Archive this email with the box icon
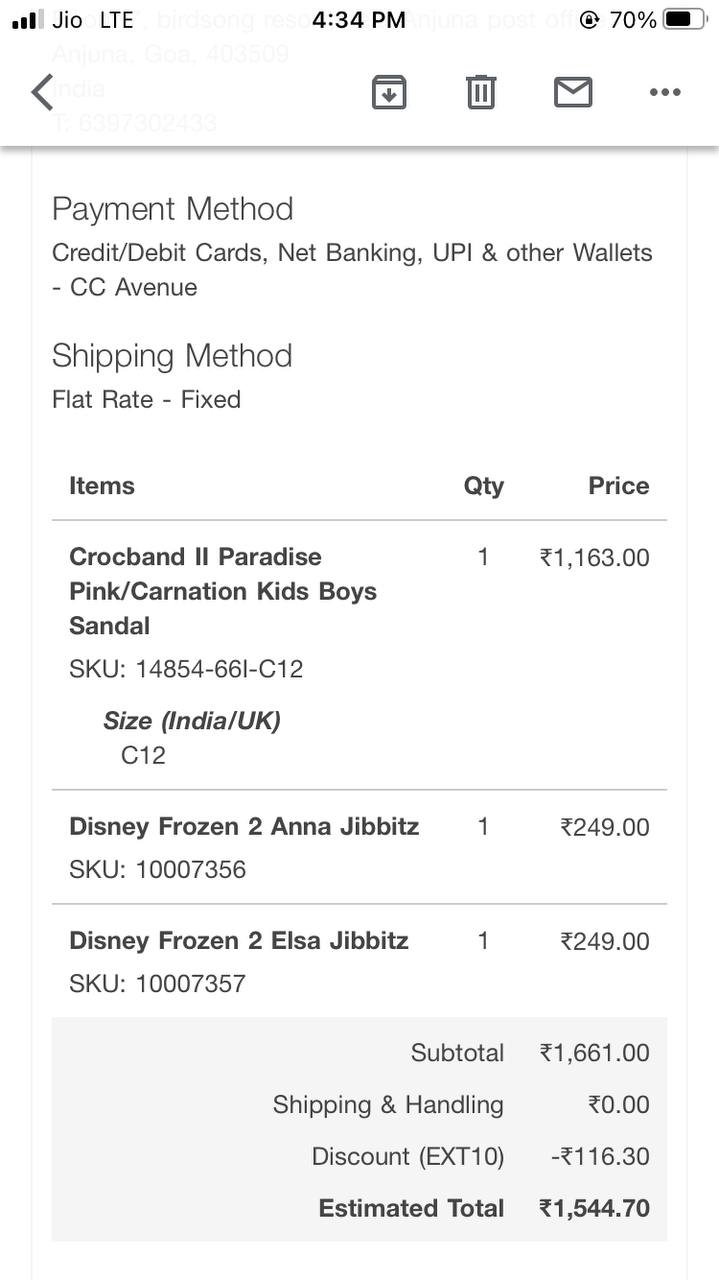Screen dimensions: 719x1280 pos(389,92)
